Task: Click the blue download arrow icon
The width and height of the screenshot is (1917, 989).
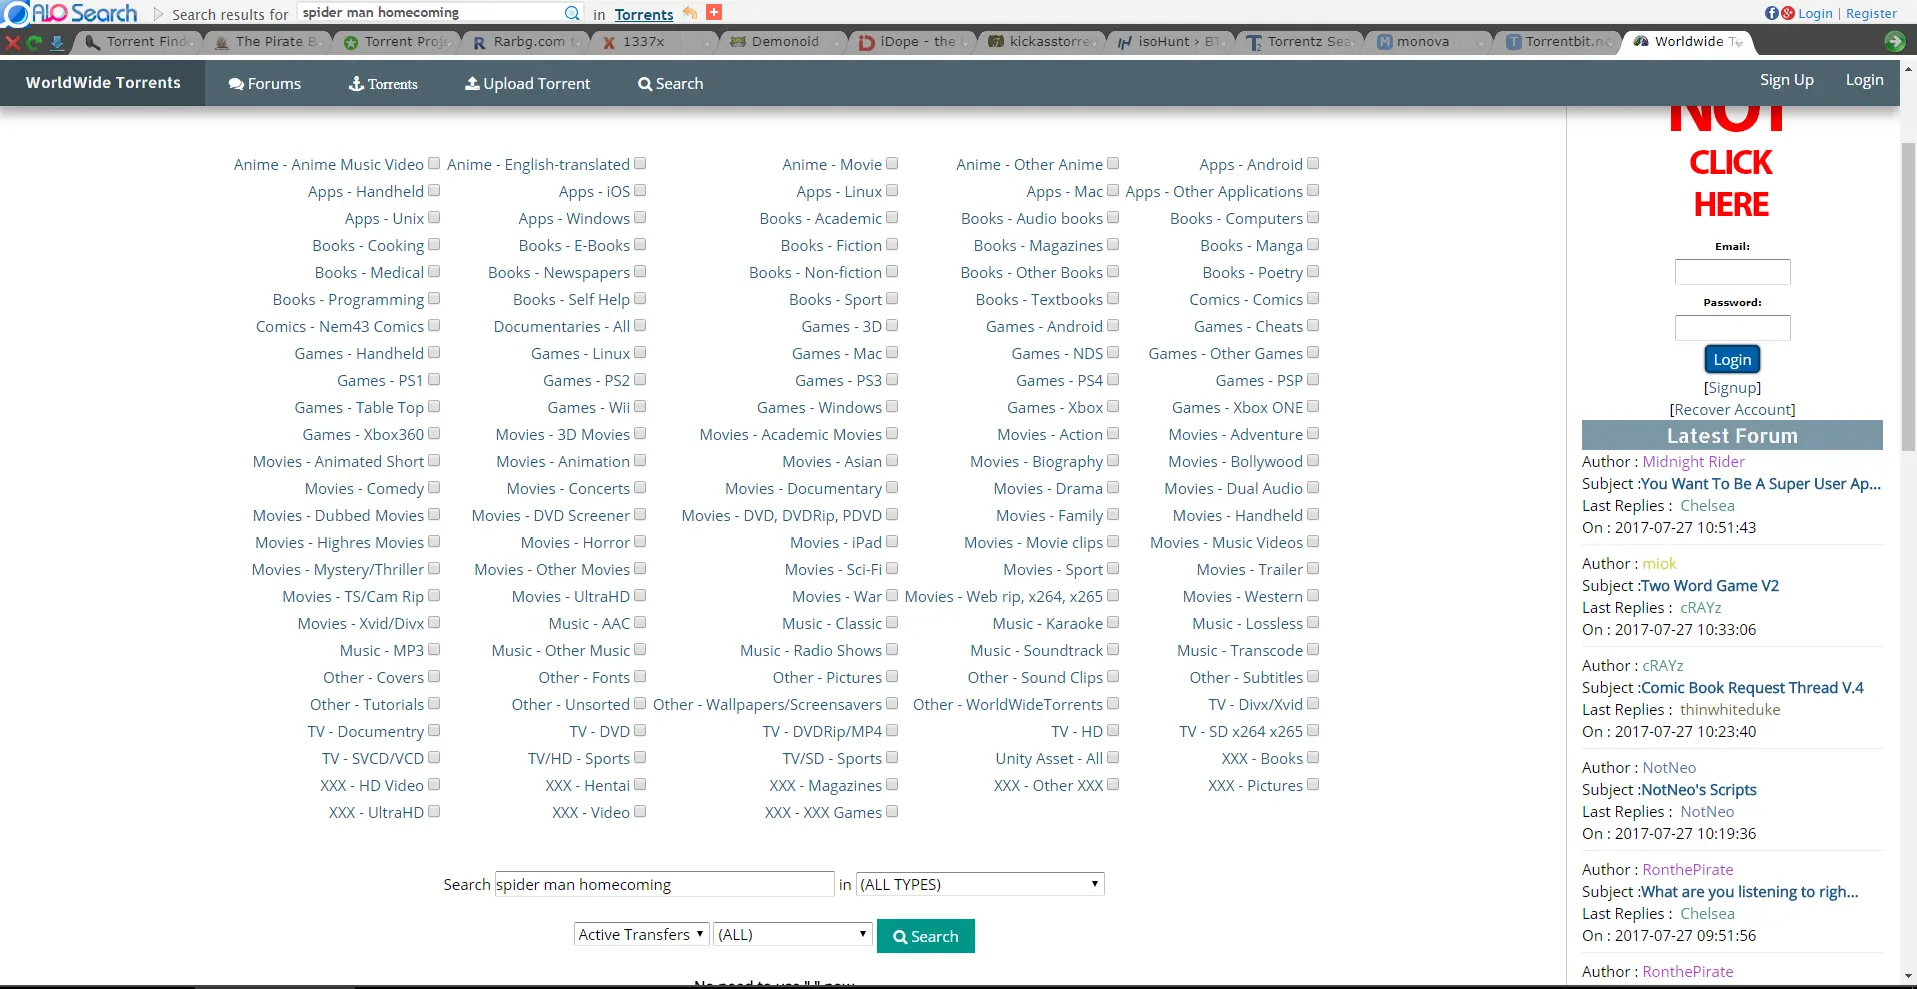Action: tap(57, 42)
